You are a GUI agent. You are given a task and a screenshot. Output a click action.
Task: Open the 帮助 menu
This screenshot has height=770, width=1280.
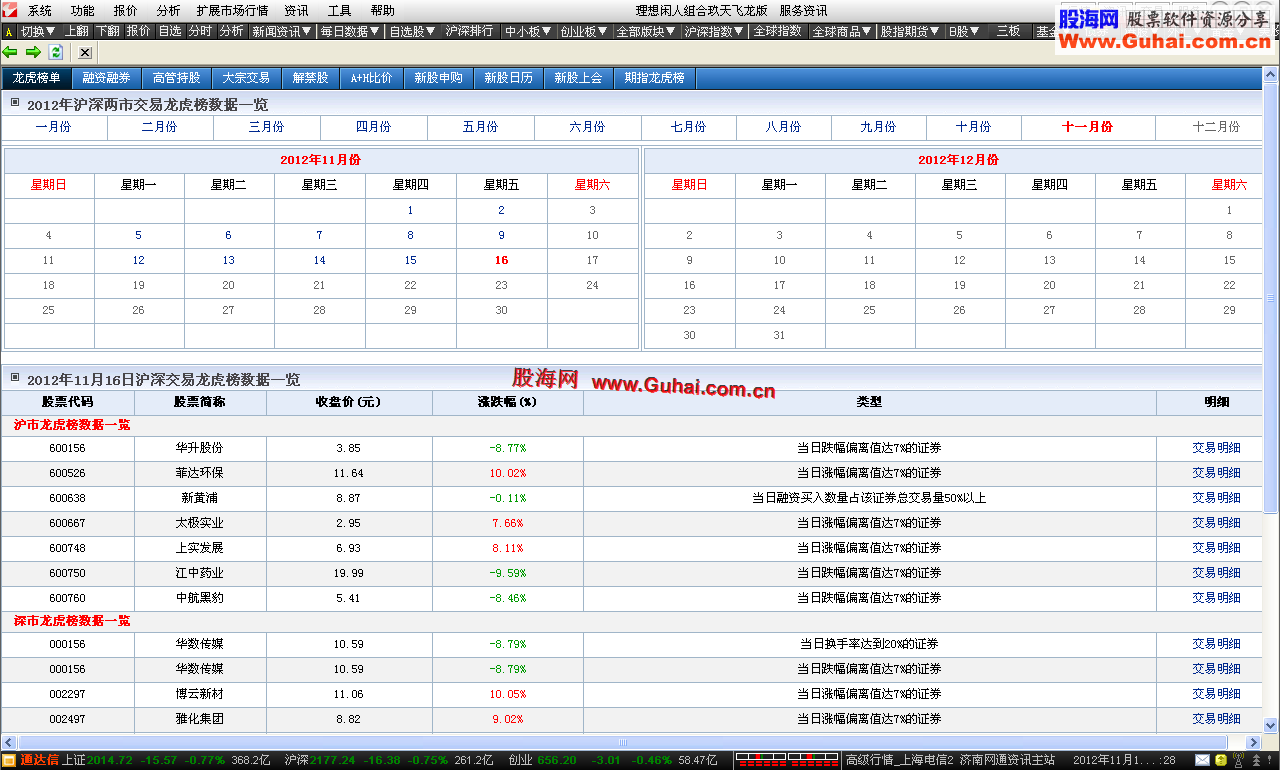(x=382, y=11)
